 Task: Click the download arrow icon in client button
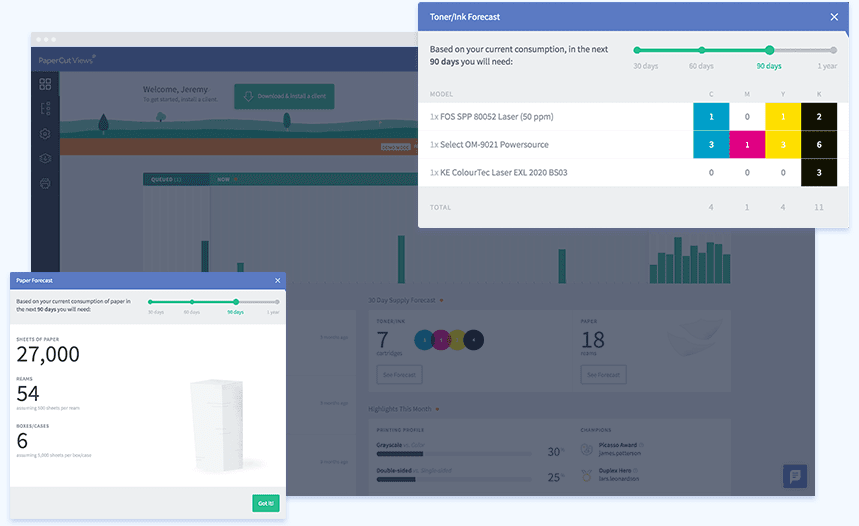click(248, 96)
